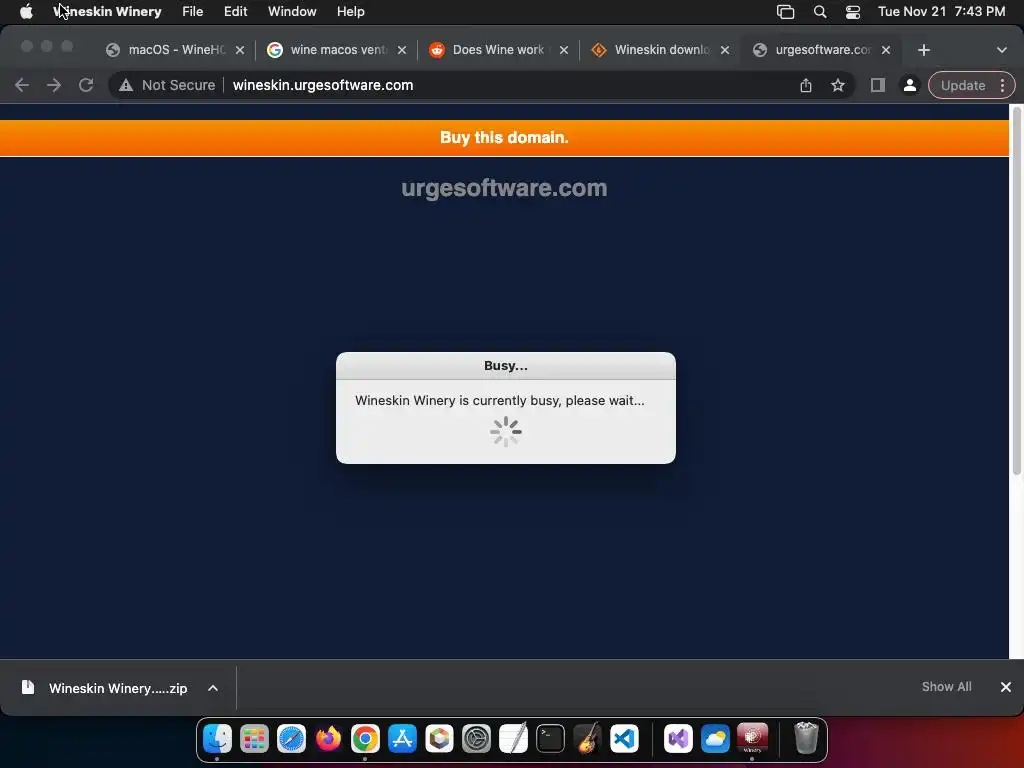Switch to the macOS - WineHQ tab

[176, 50]
